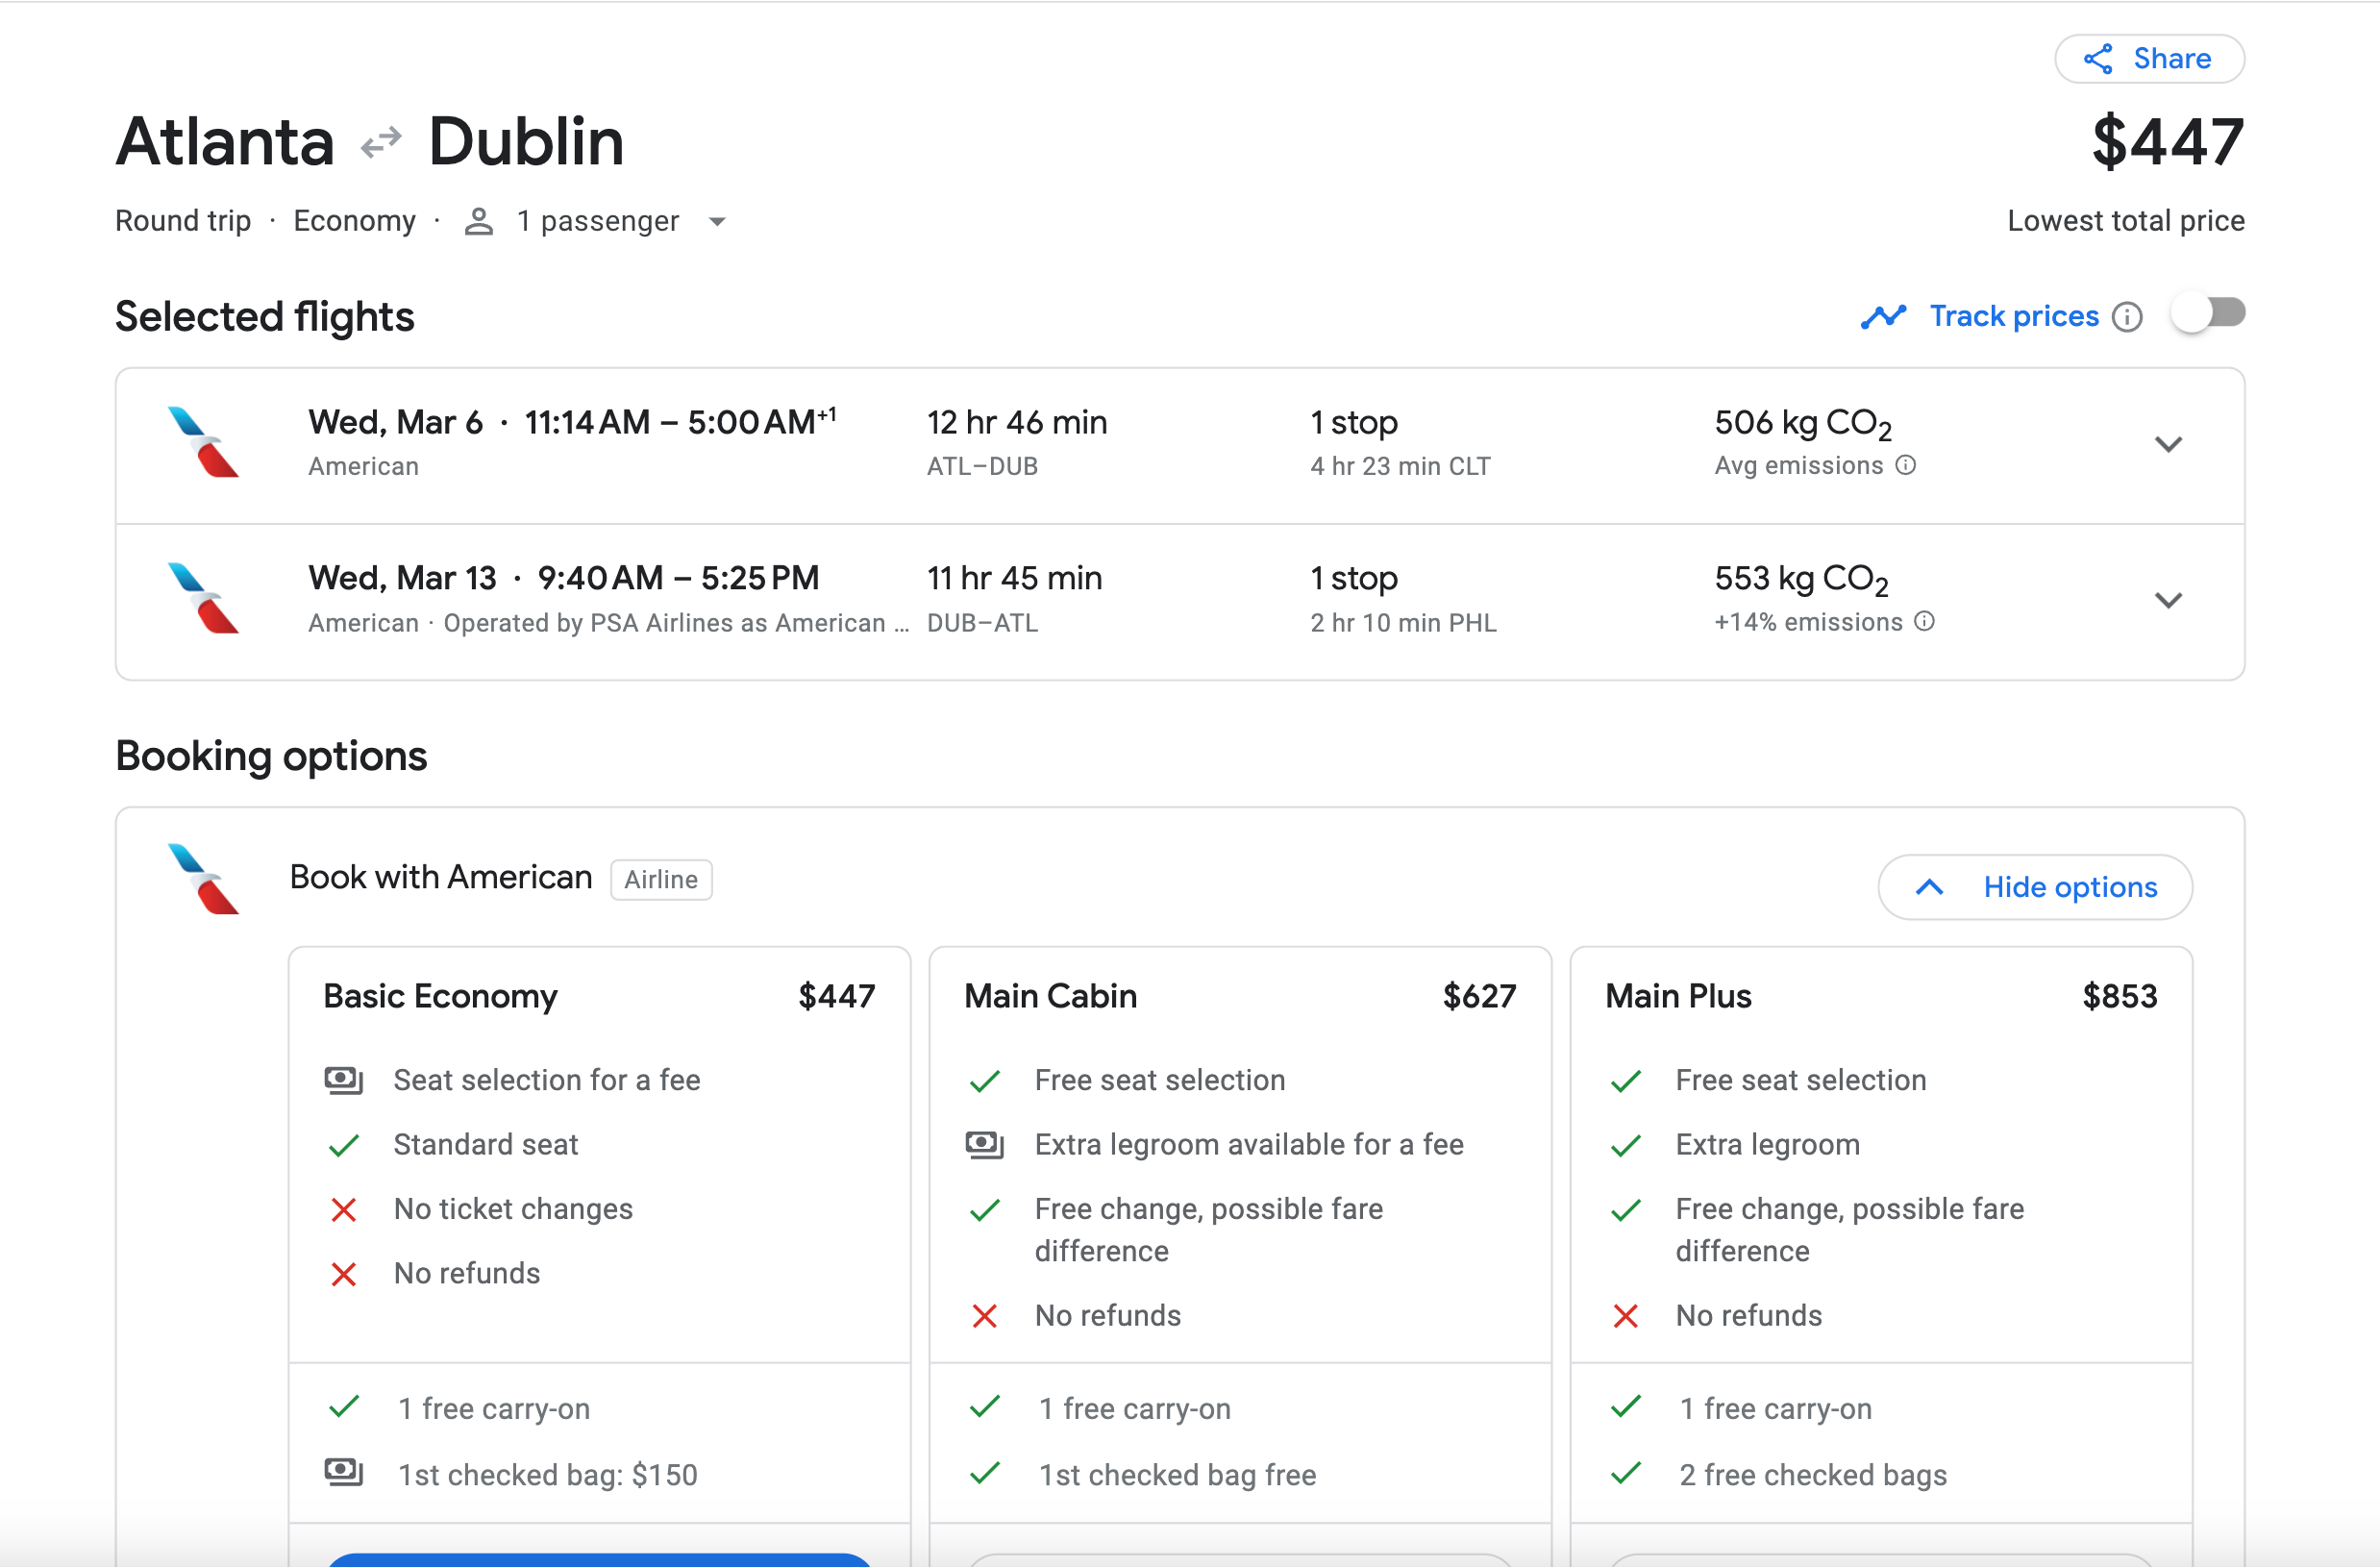Click the Track prices graph icon
This screenshot has width=2380, height=1567.
1883,317
